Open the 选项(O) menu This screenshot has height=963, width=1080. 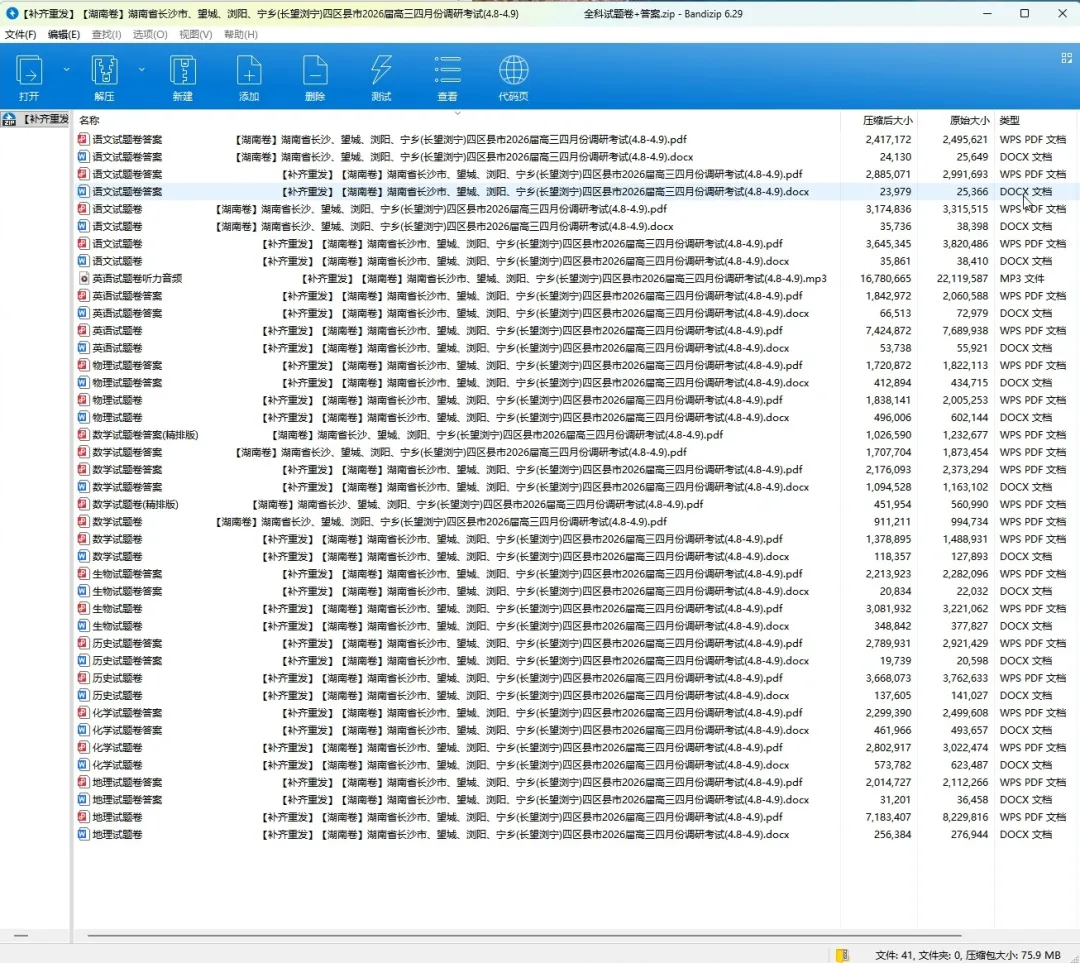[x=149, y=34]
